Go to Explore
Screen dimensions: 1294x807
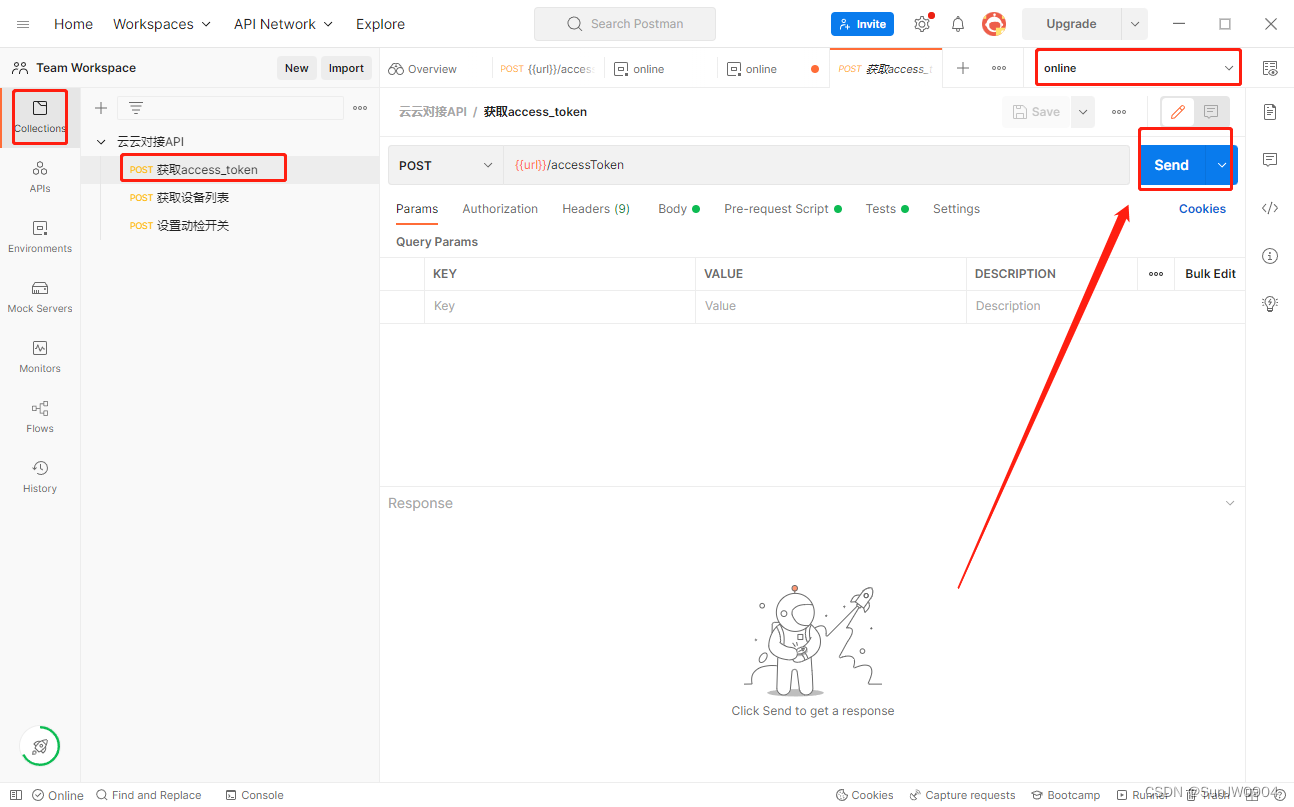point(381,24)
